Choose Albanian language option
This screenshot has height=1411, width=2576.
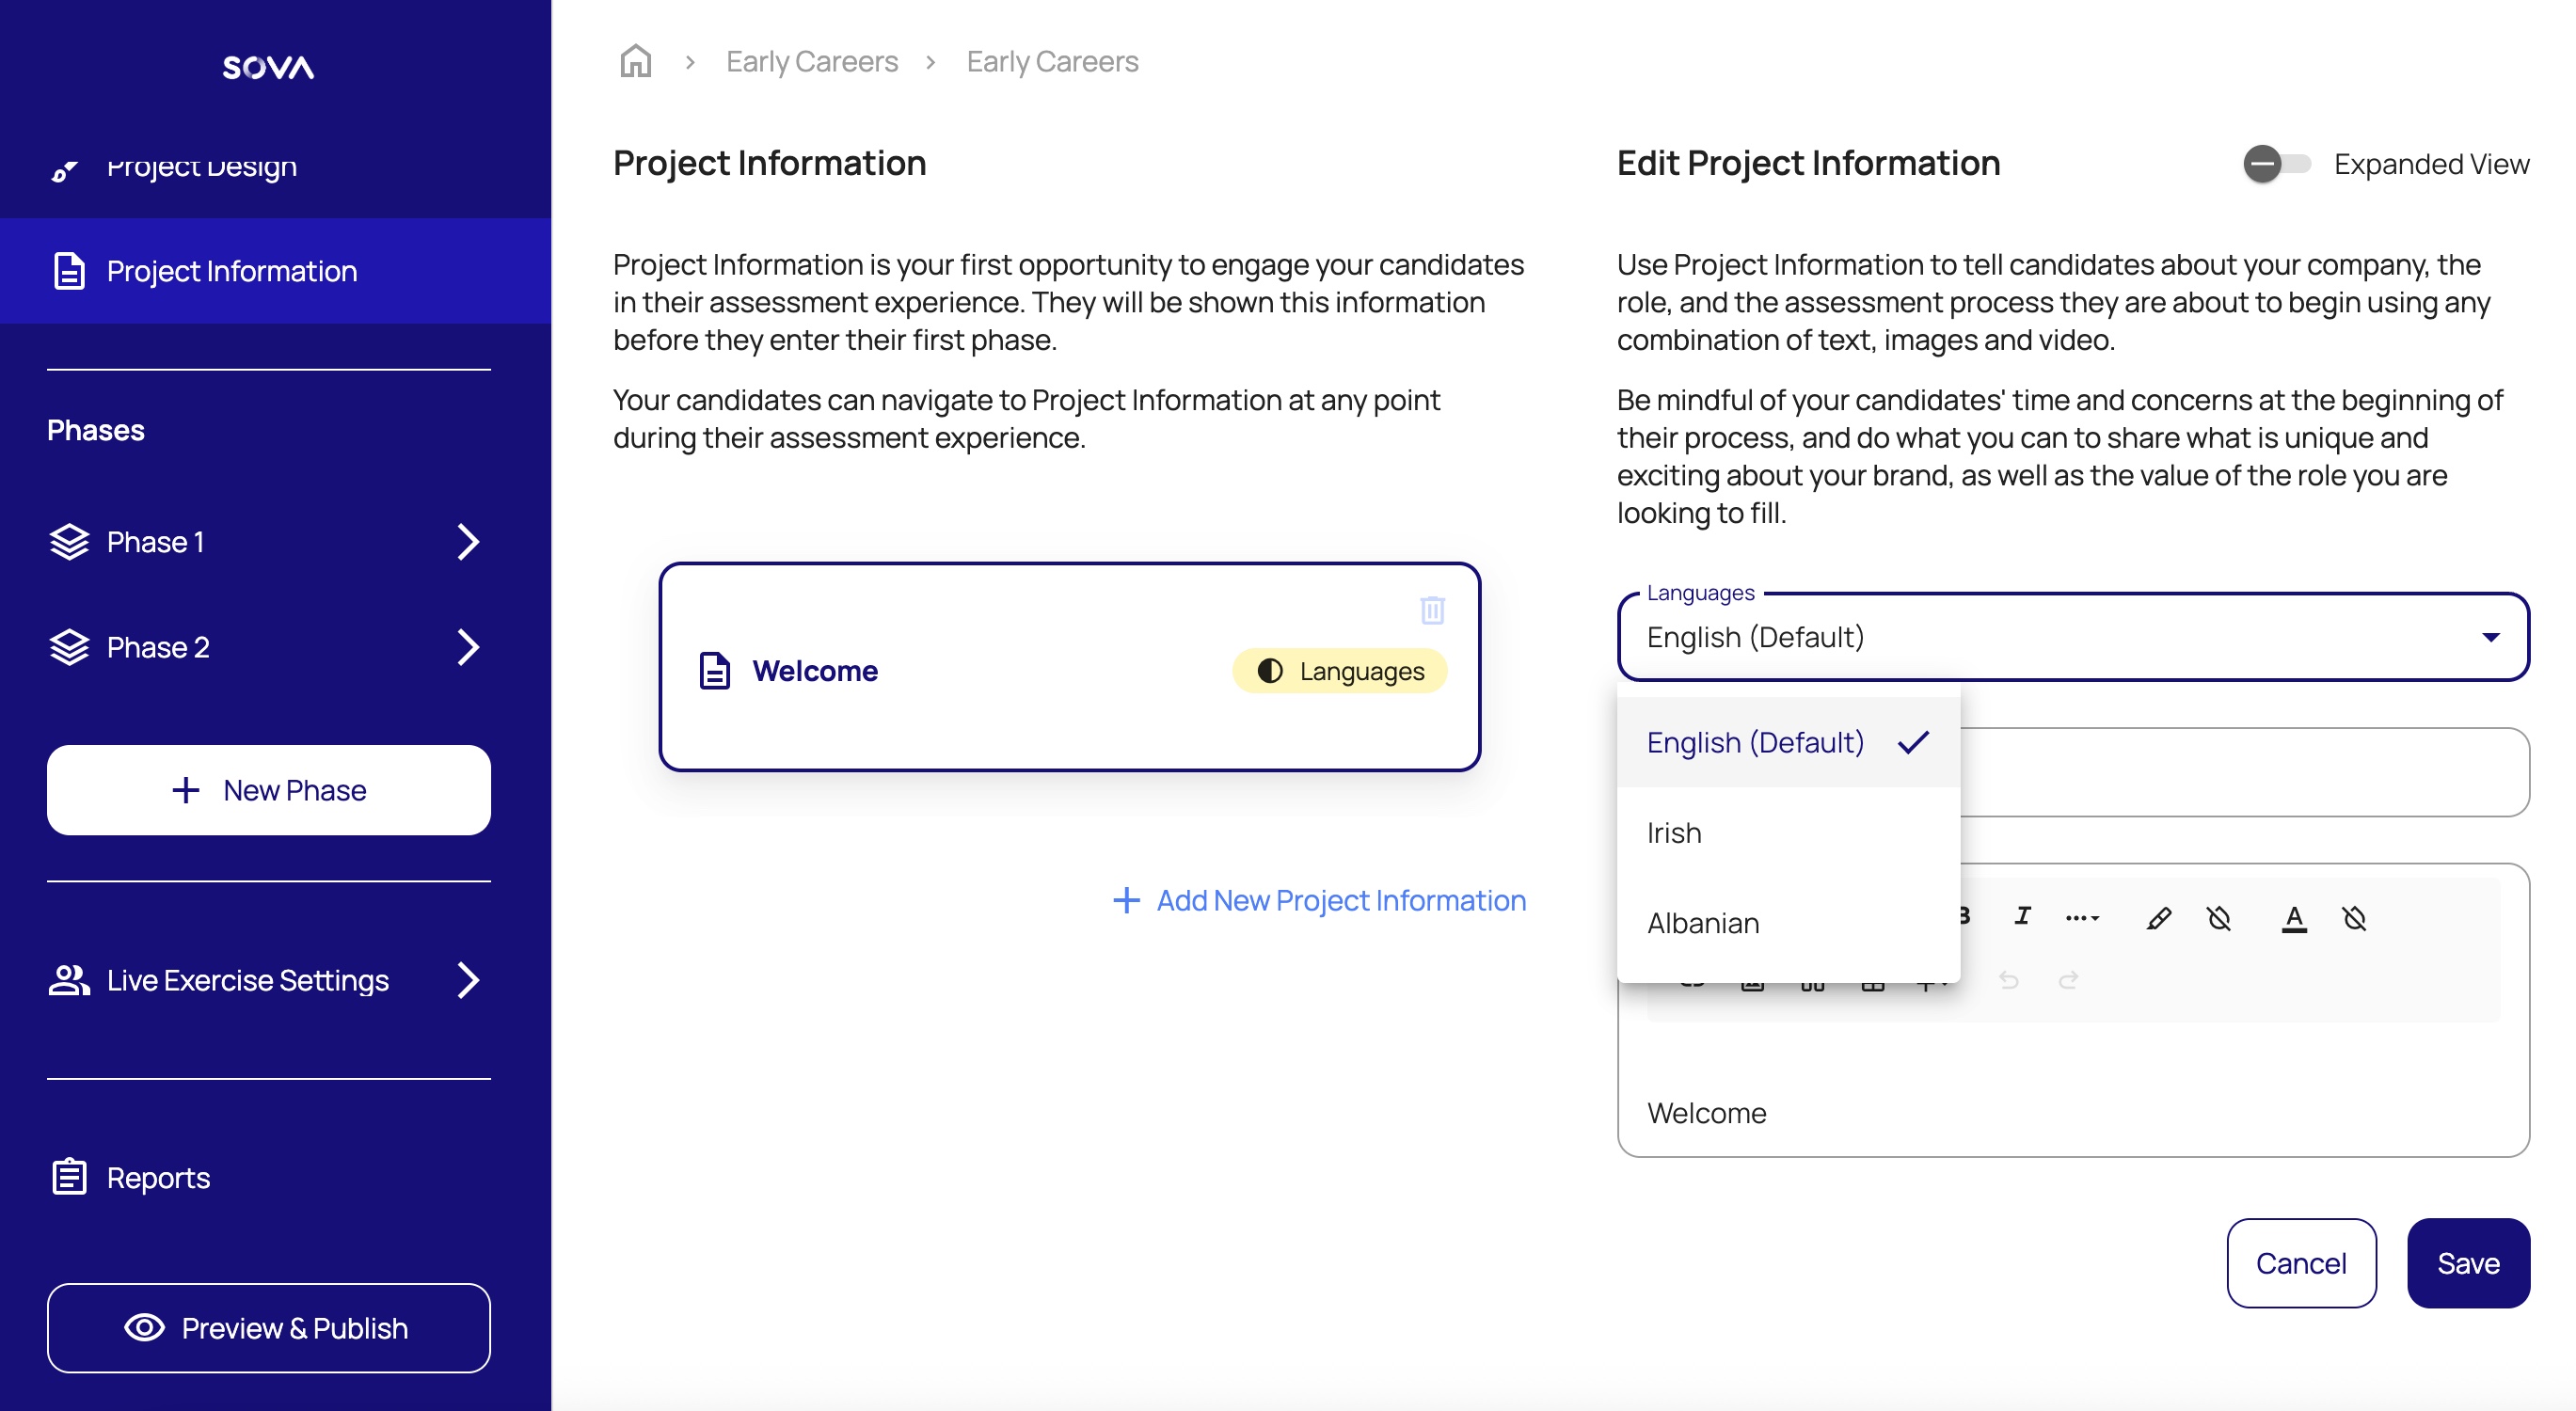point(1703,922)
